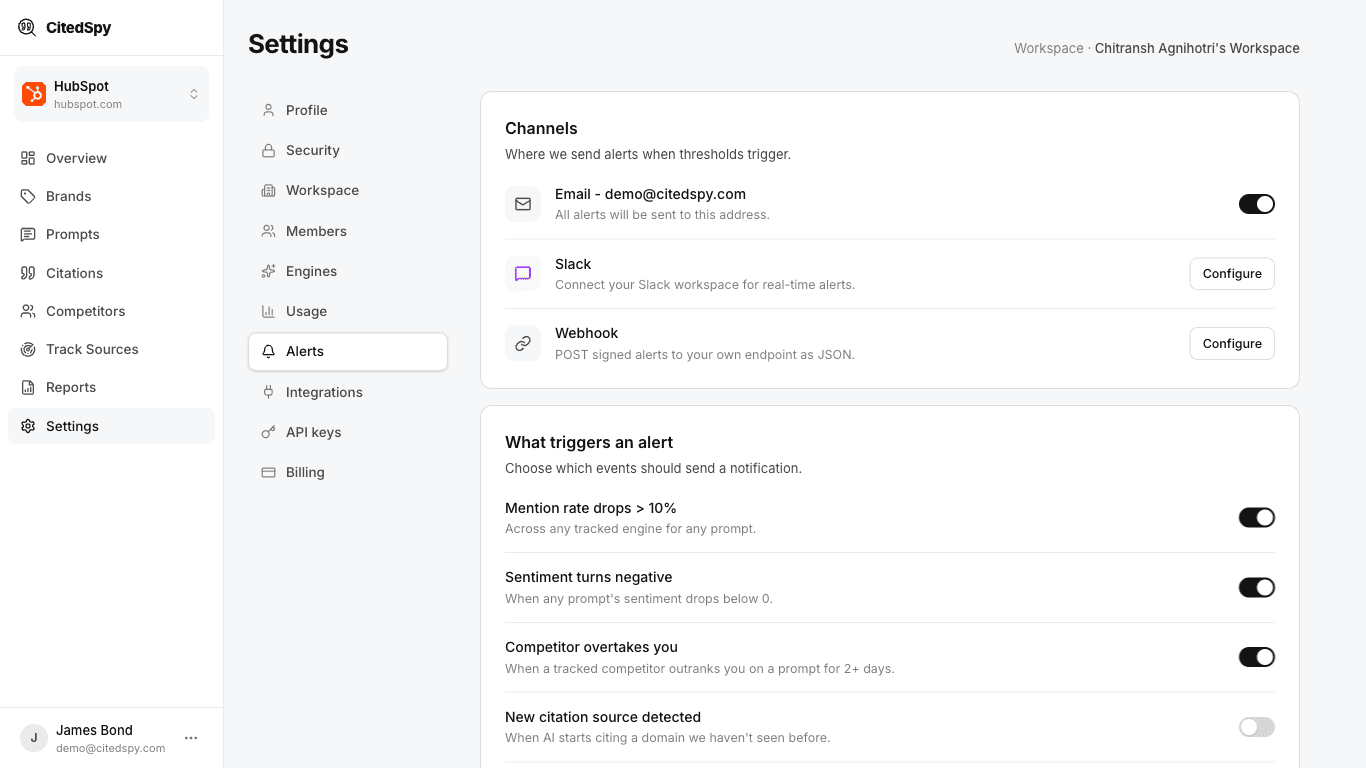Switch to the API keys tab
Viewport: 1366px width, 768px height.
click(348, 432)
